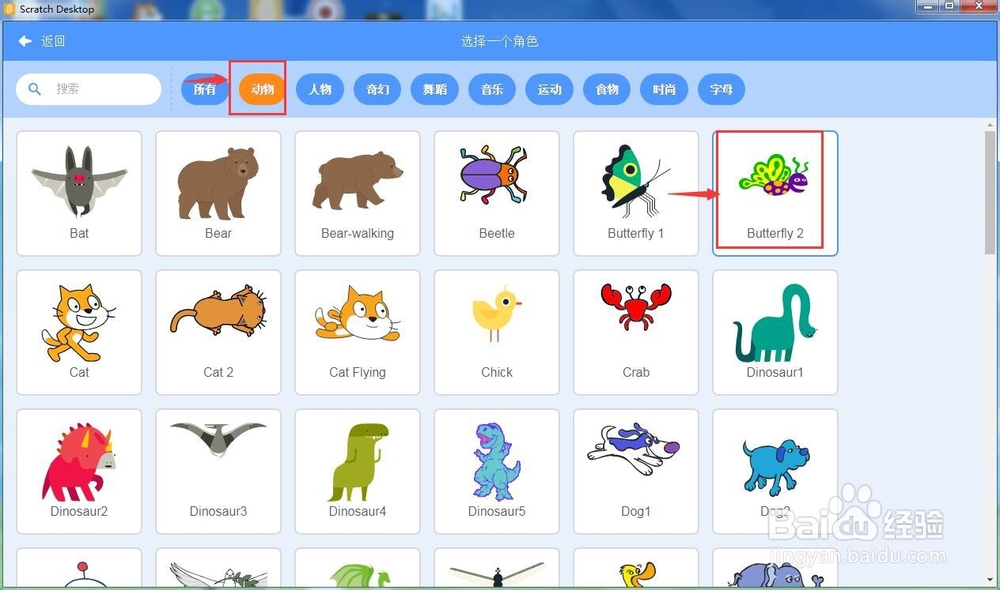Screen dimensions: 1000x590
Task: Filter by the 字母 letters category
Action: point(721,89)
